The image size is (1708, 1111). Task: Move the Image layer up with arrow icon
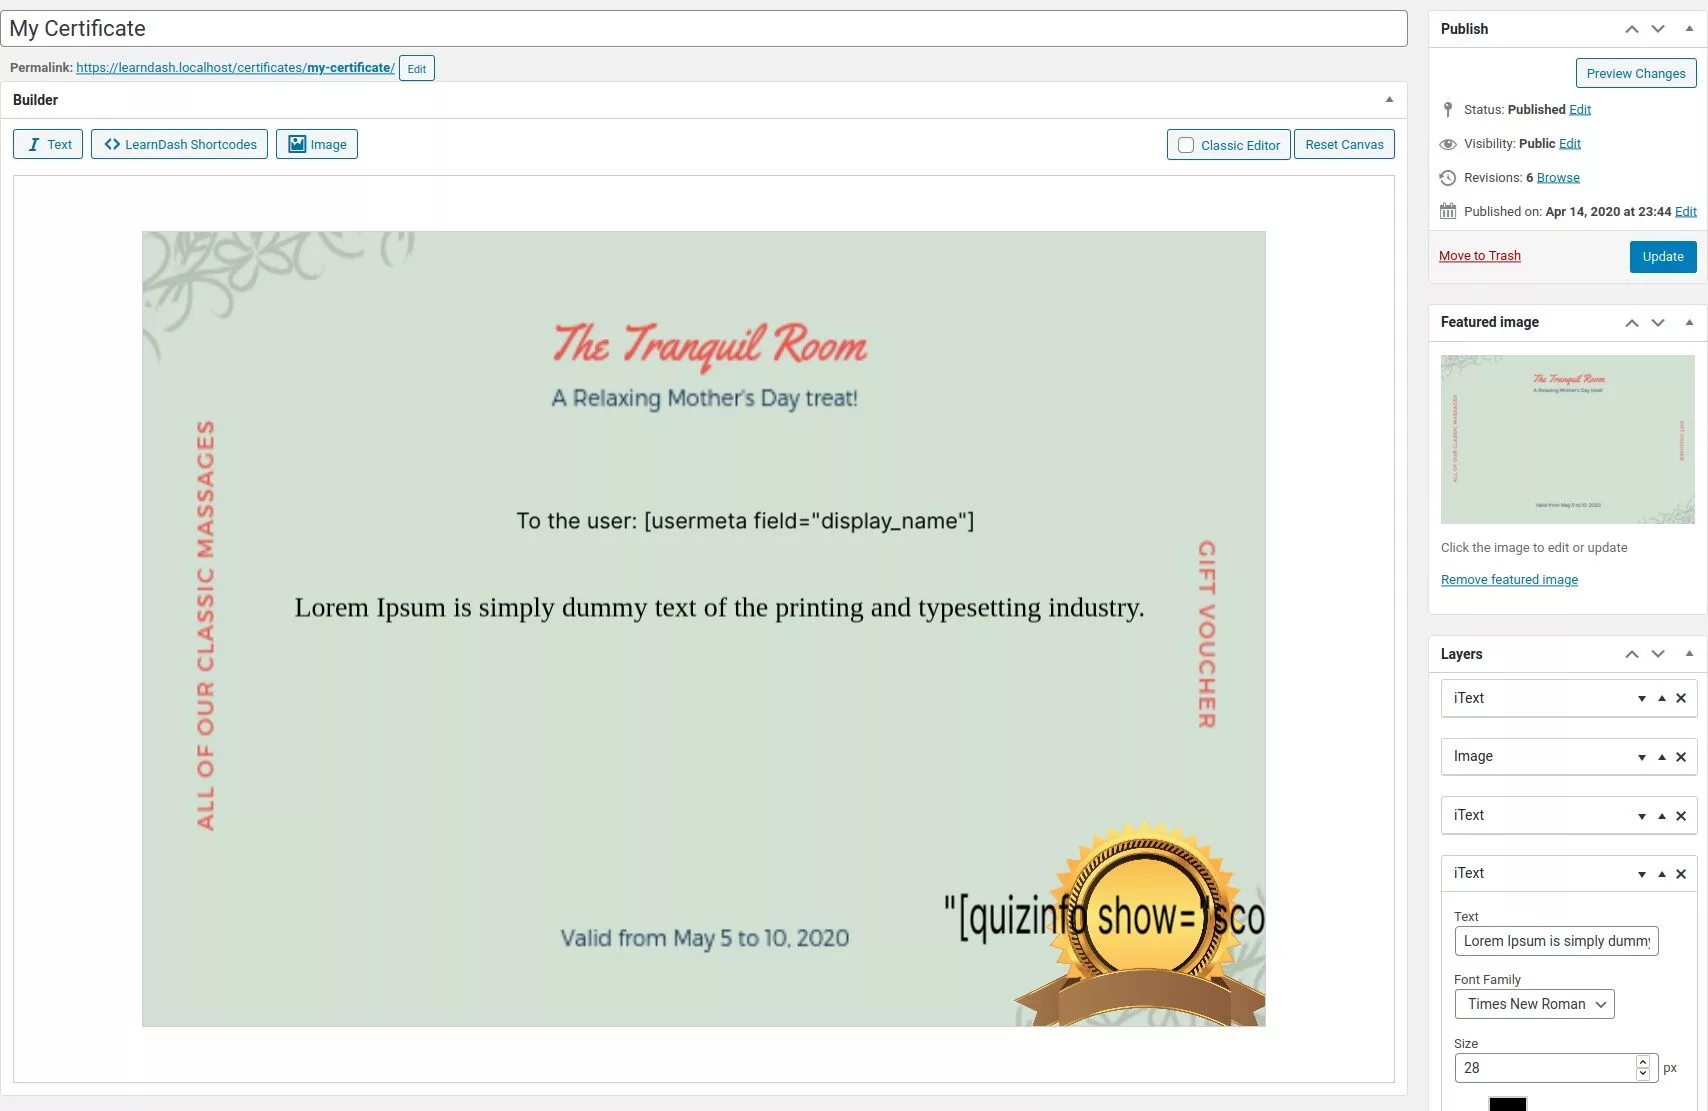tap(1662, 757)
